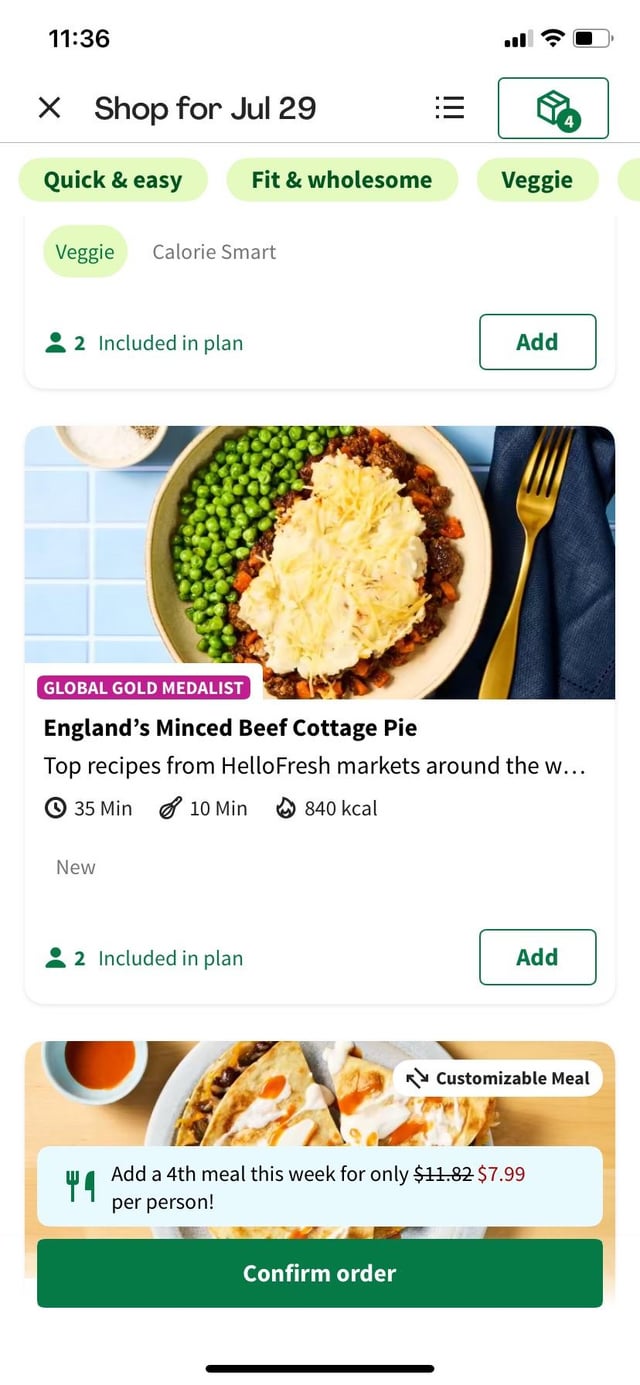Tap the 10 Min prep knife icon
640x1385 pixels.
(170, 808)
